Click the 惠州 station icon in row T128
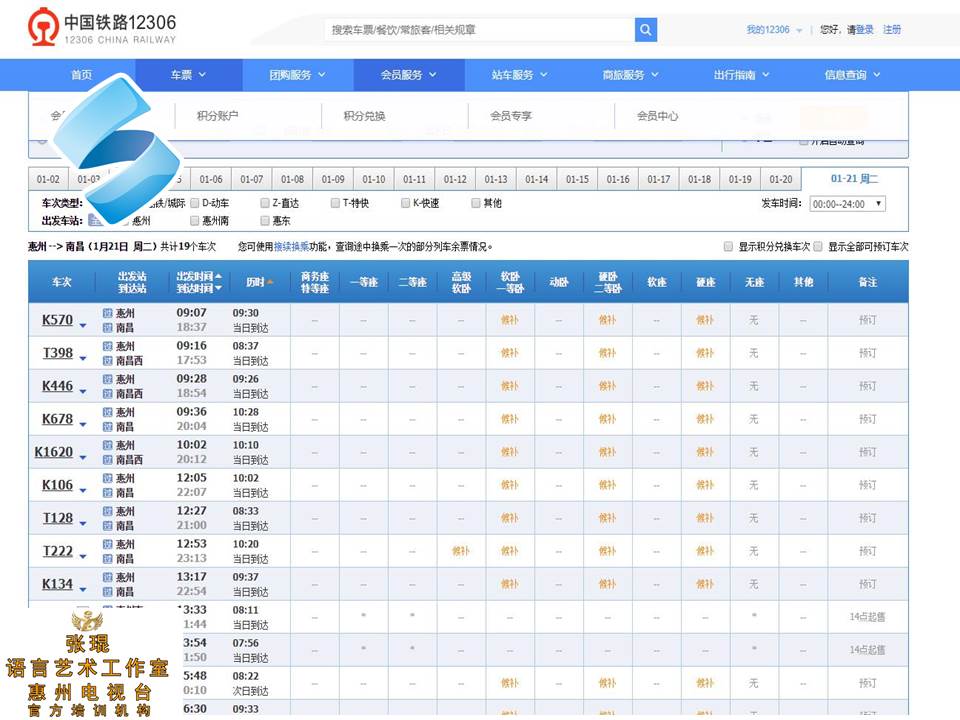Viewport: 960px width, 720px height. [108, 511]
